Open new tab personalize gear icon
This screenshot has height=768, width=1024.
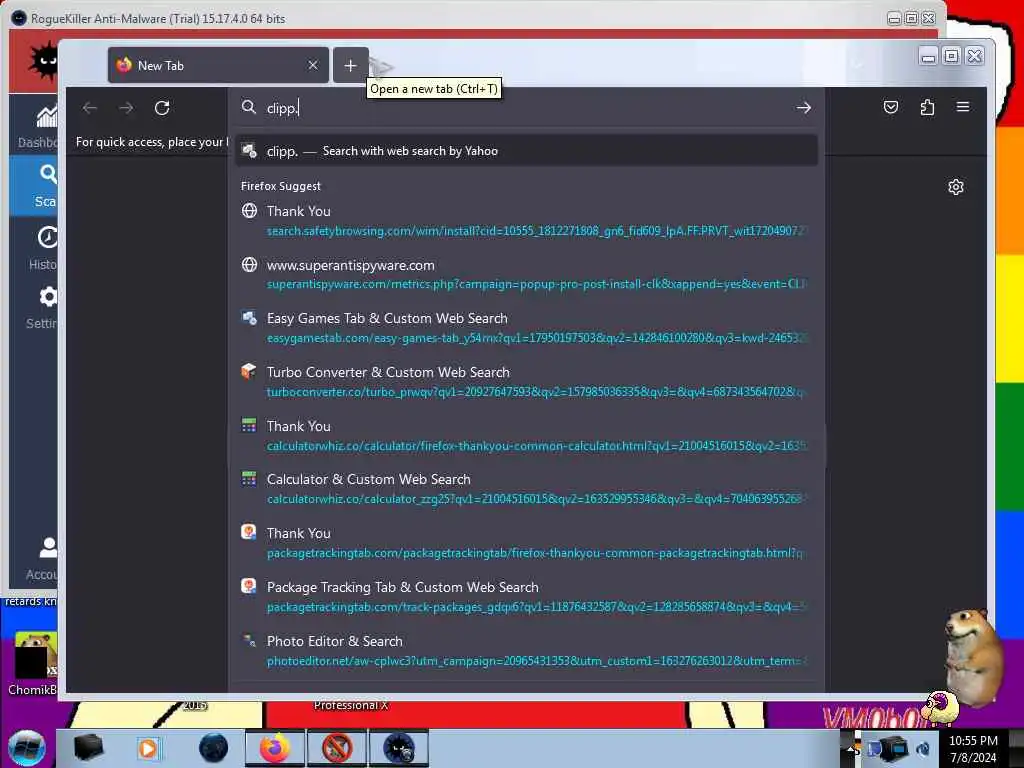point(955,187)
